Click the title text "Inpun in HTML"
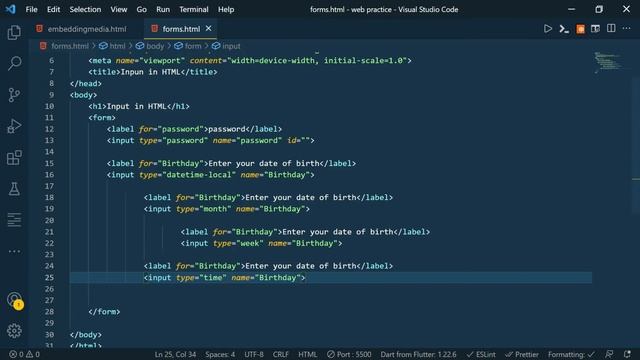The image size is (640, 360). coord(151,72)
